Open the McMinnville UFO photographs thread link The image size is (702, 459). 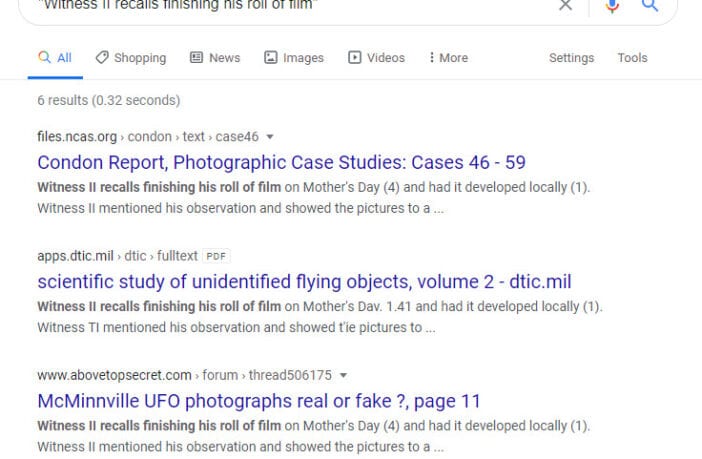click(259, 401)
